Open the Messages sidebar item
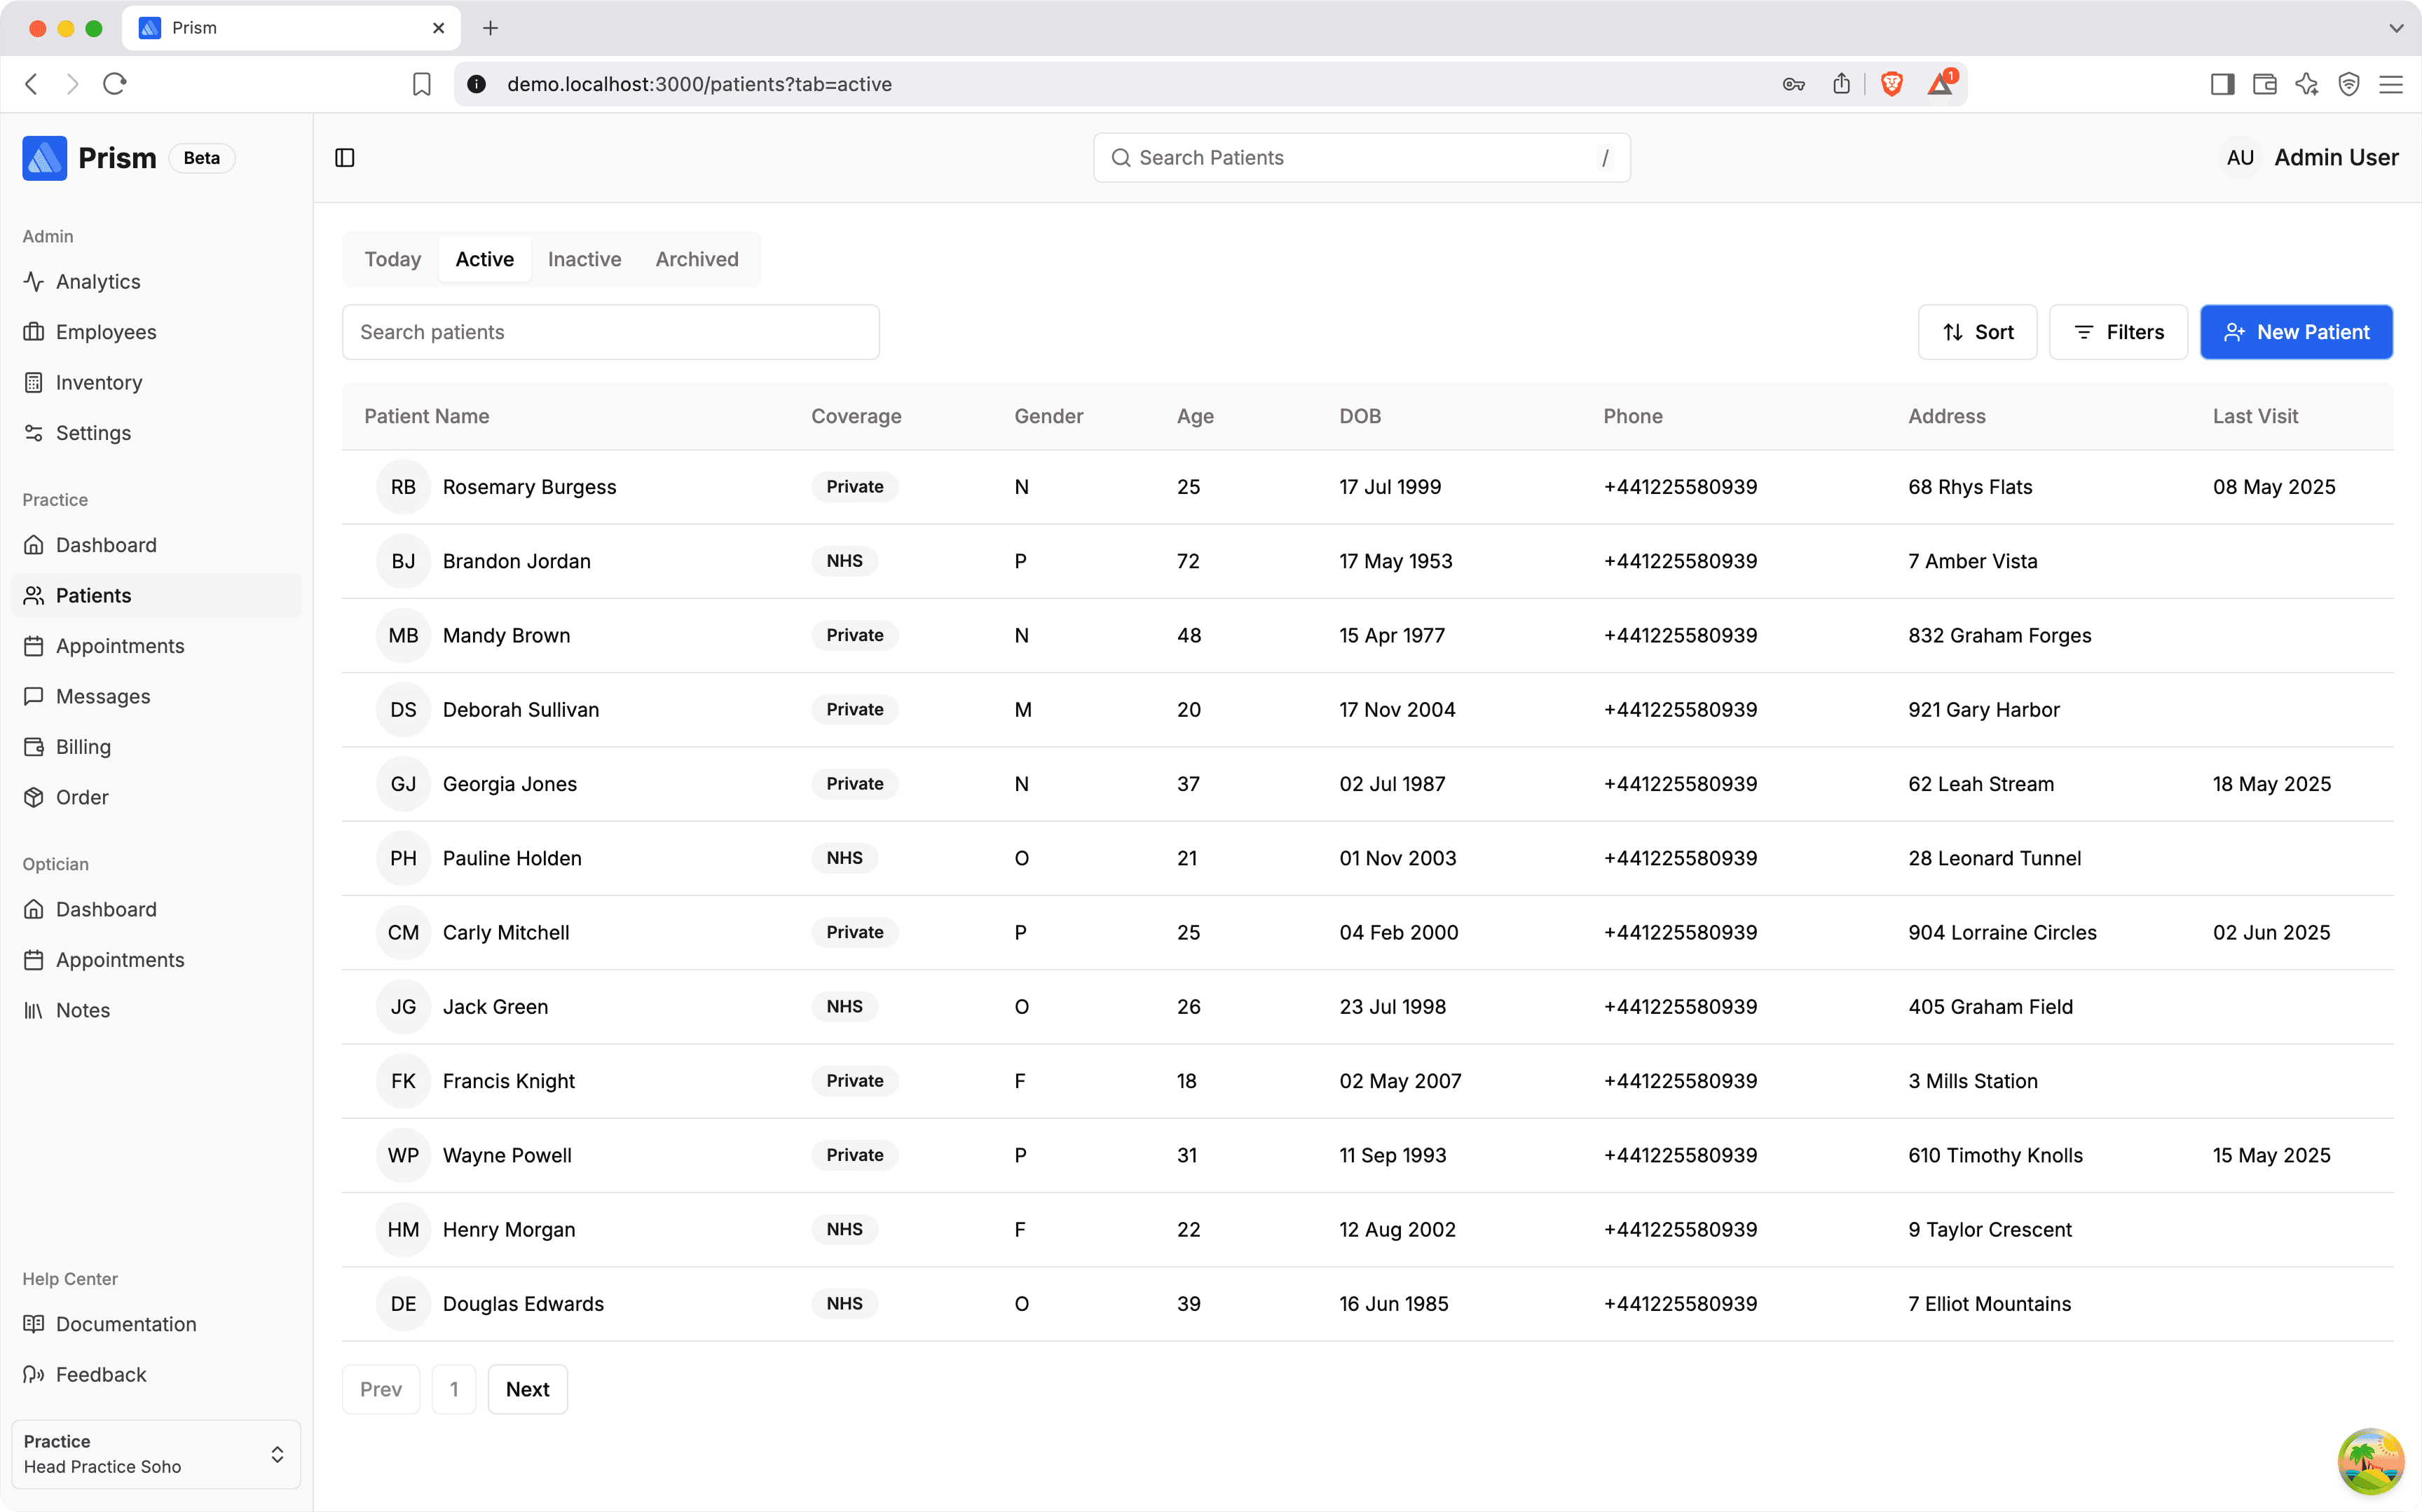 [102, 696]
